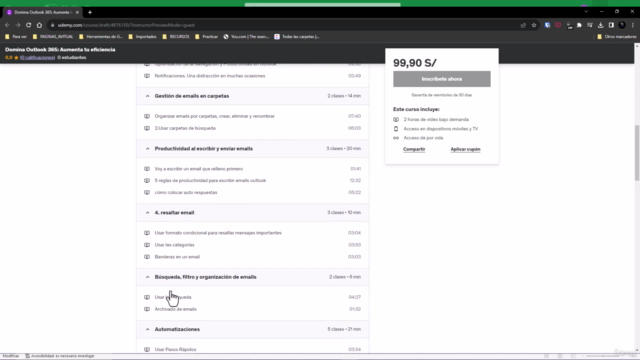
Task: Click Acceso de por vida text
Action: (423, 138)
